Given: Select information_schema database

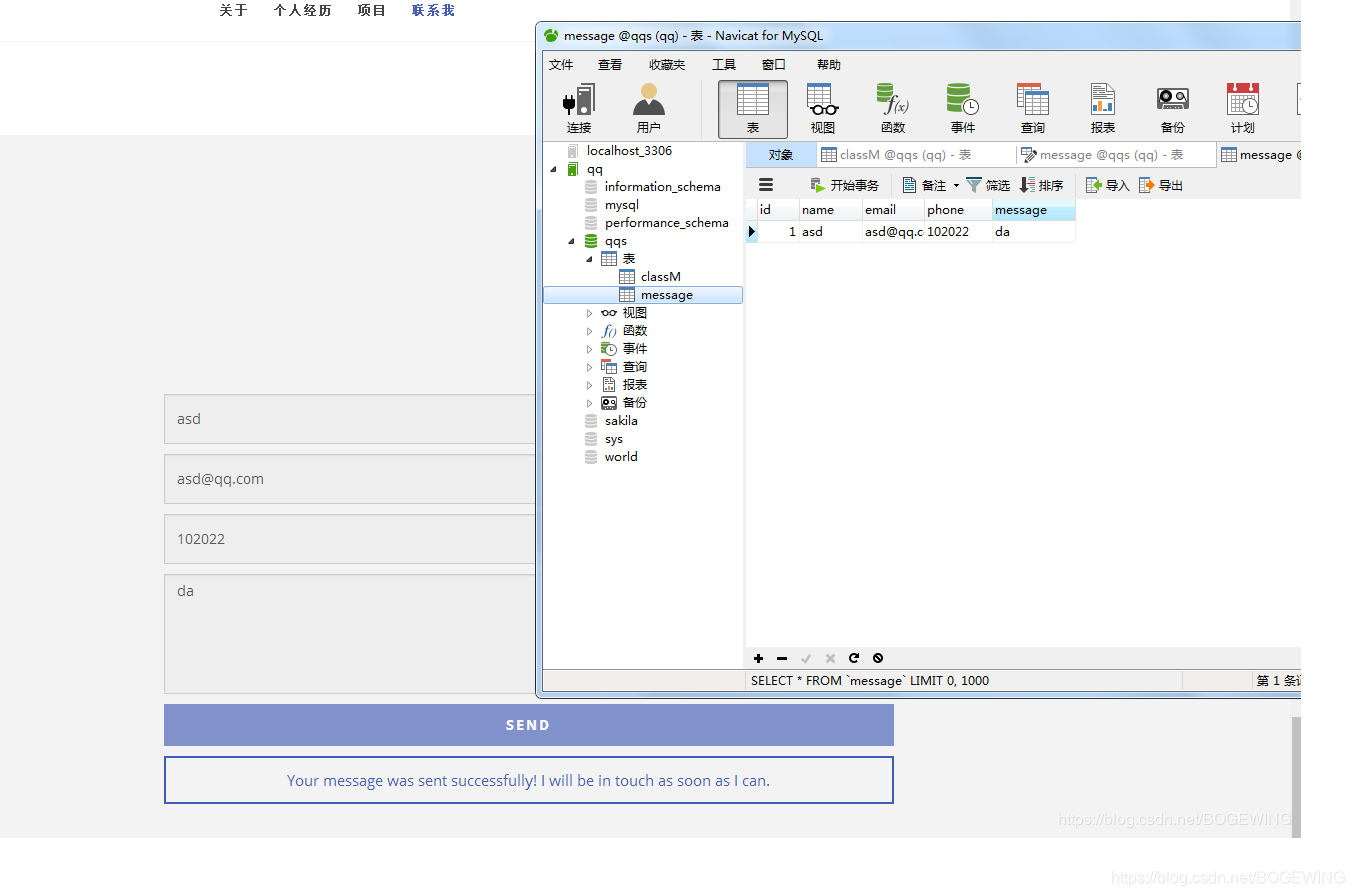Looking at the screenshot, I should click(662, 187).
